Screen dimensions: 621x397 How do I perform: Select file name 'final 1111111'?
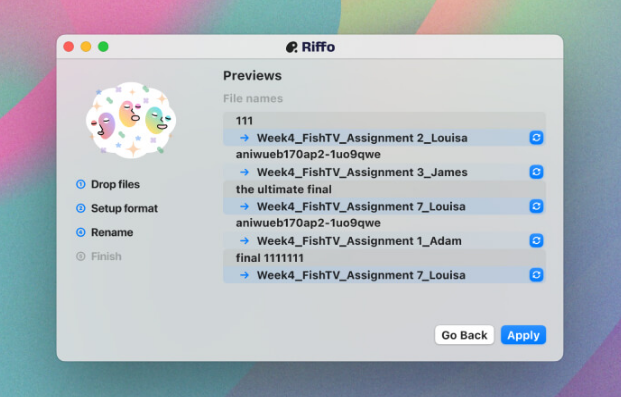click(x=270, y=258)
